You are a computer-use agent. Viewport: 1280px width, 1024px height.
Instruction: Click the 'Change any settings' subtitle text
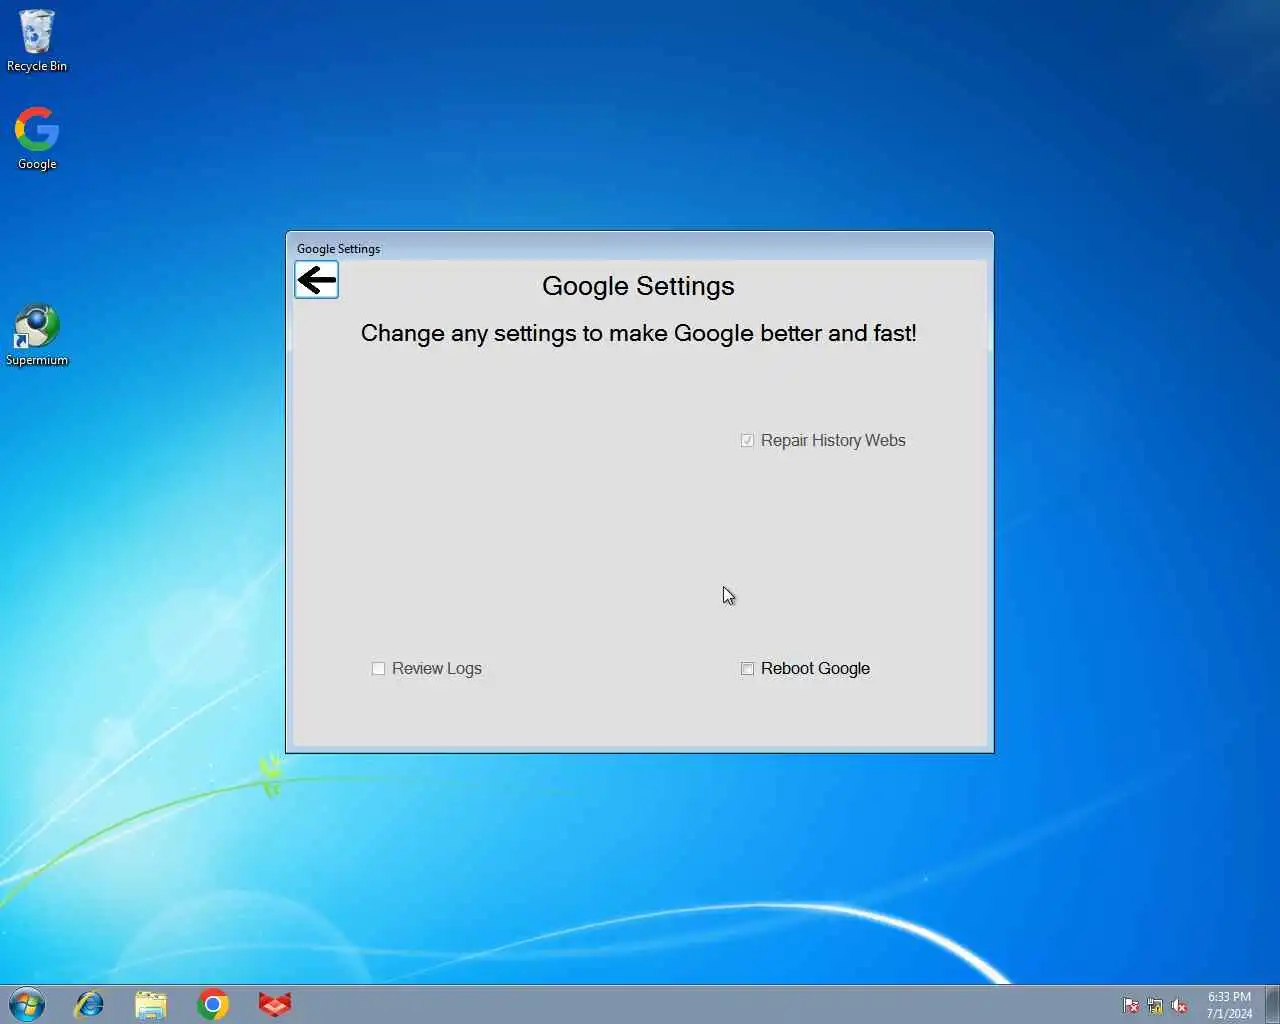pyautogui.click(x=638, y=333)
